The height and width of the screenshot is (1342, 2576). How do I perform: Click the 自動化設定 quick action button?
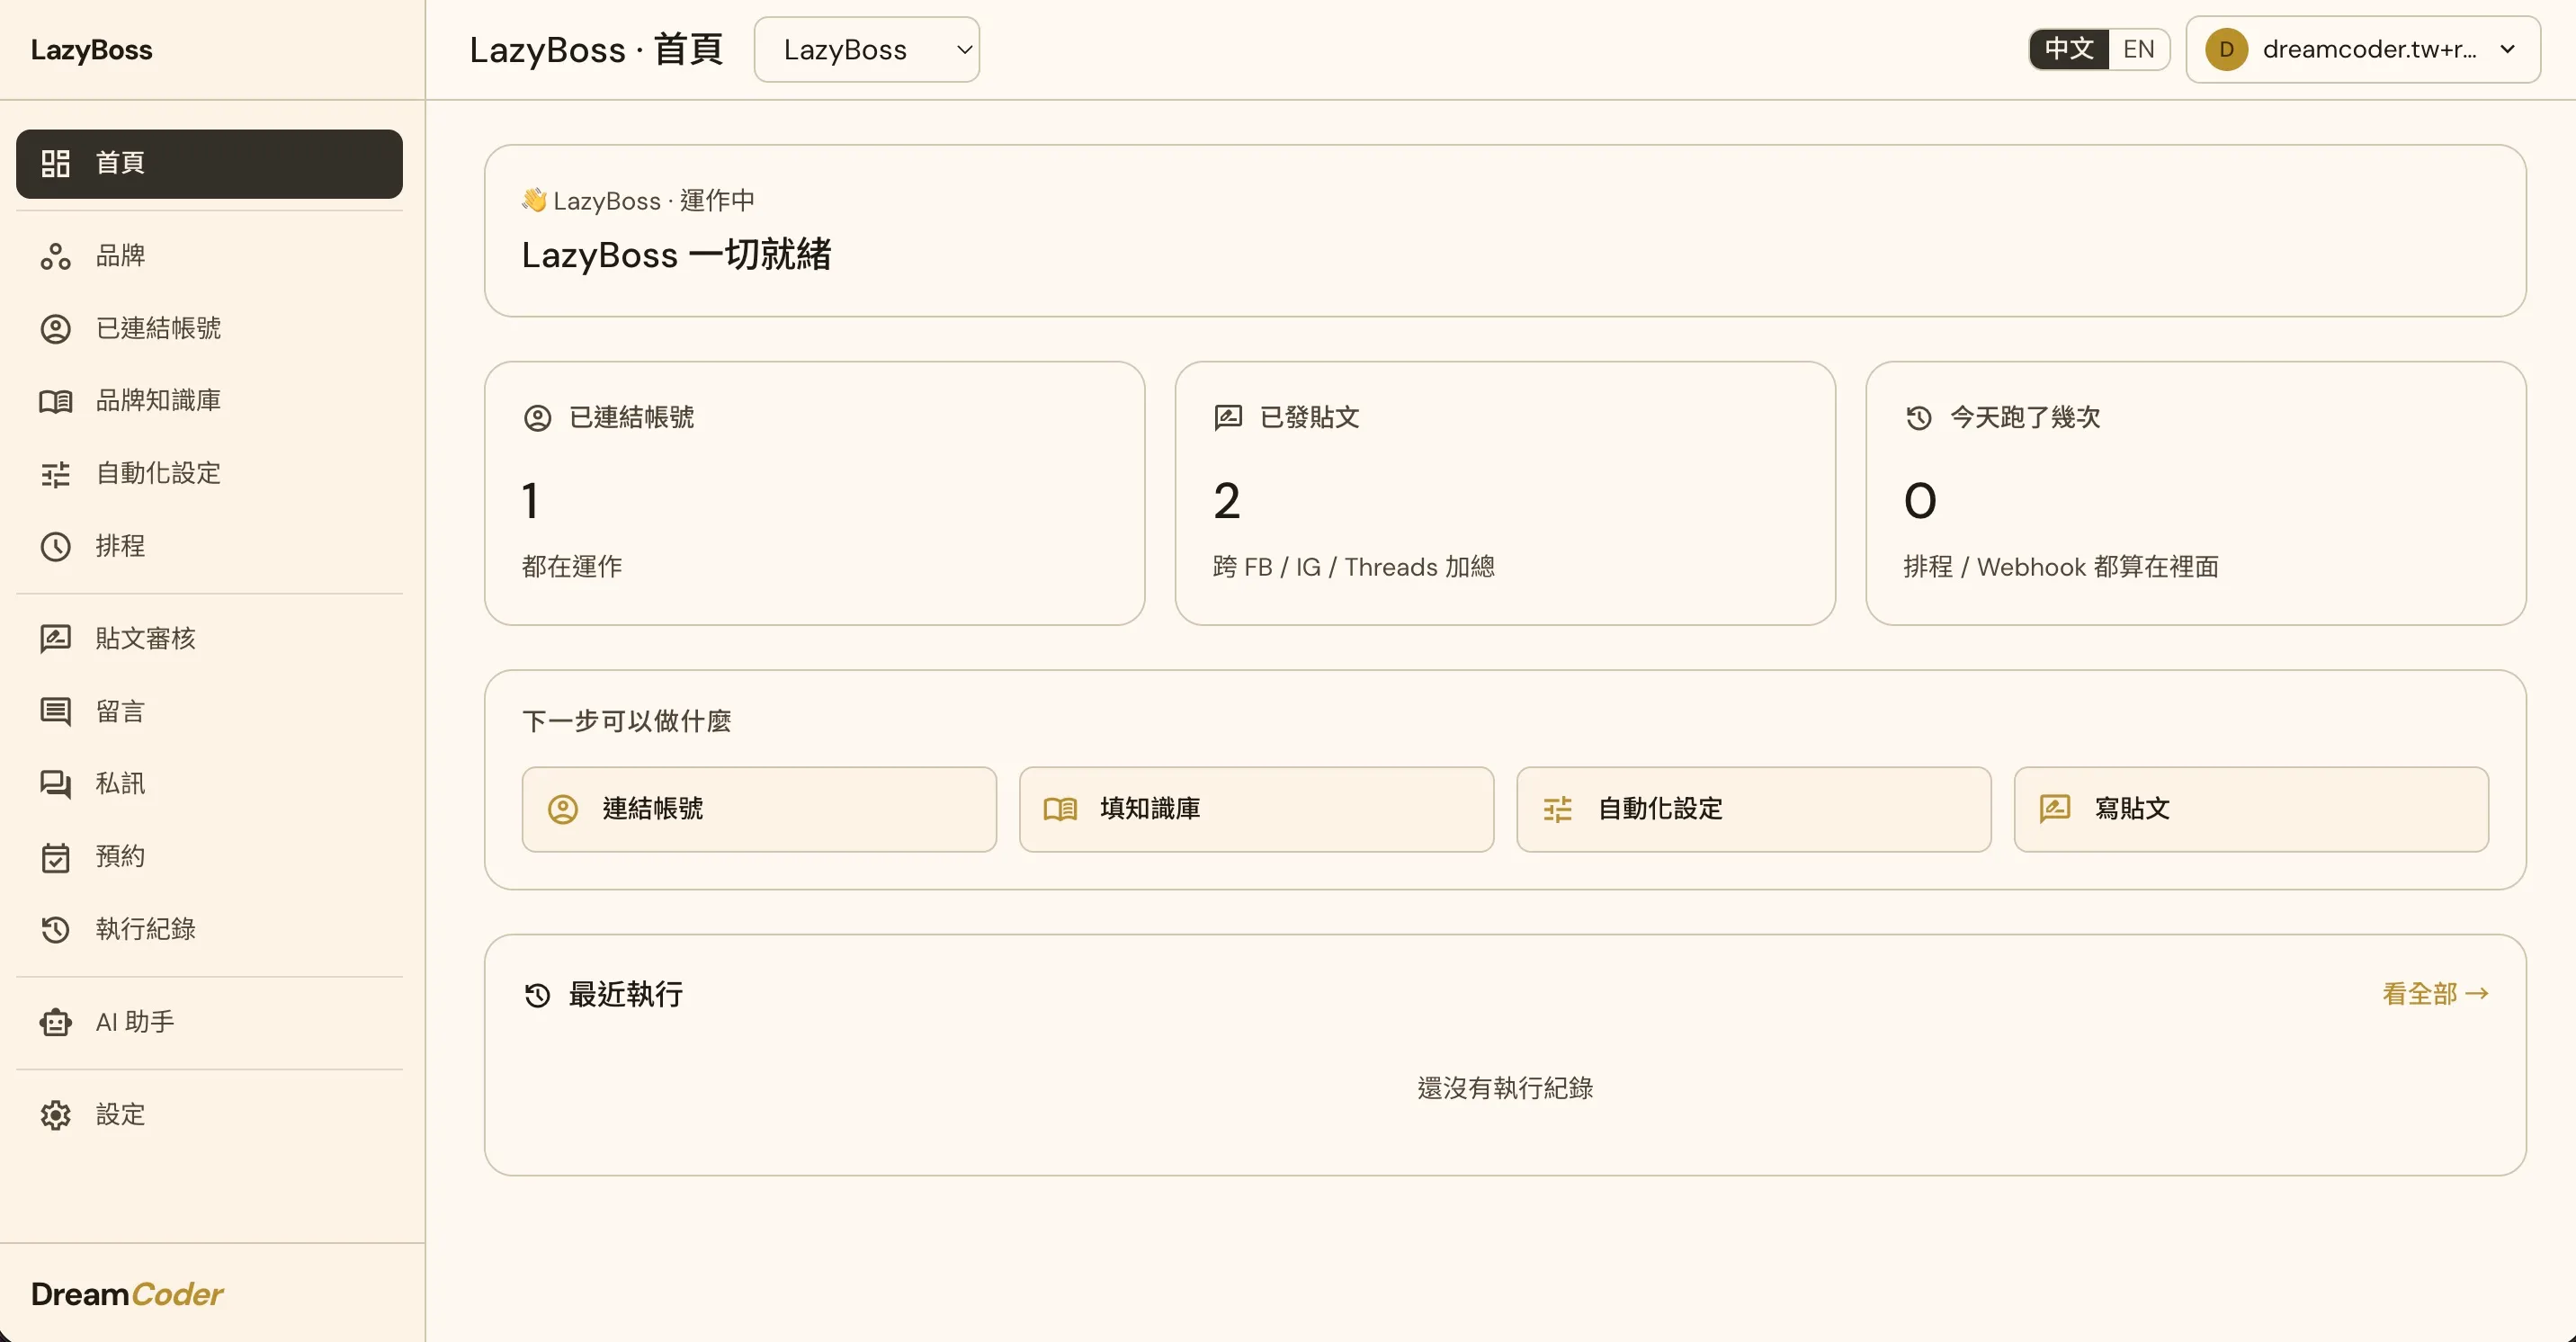1753,809
